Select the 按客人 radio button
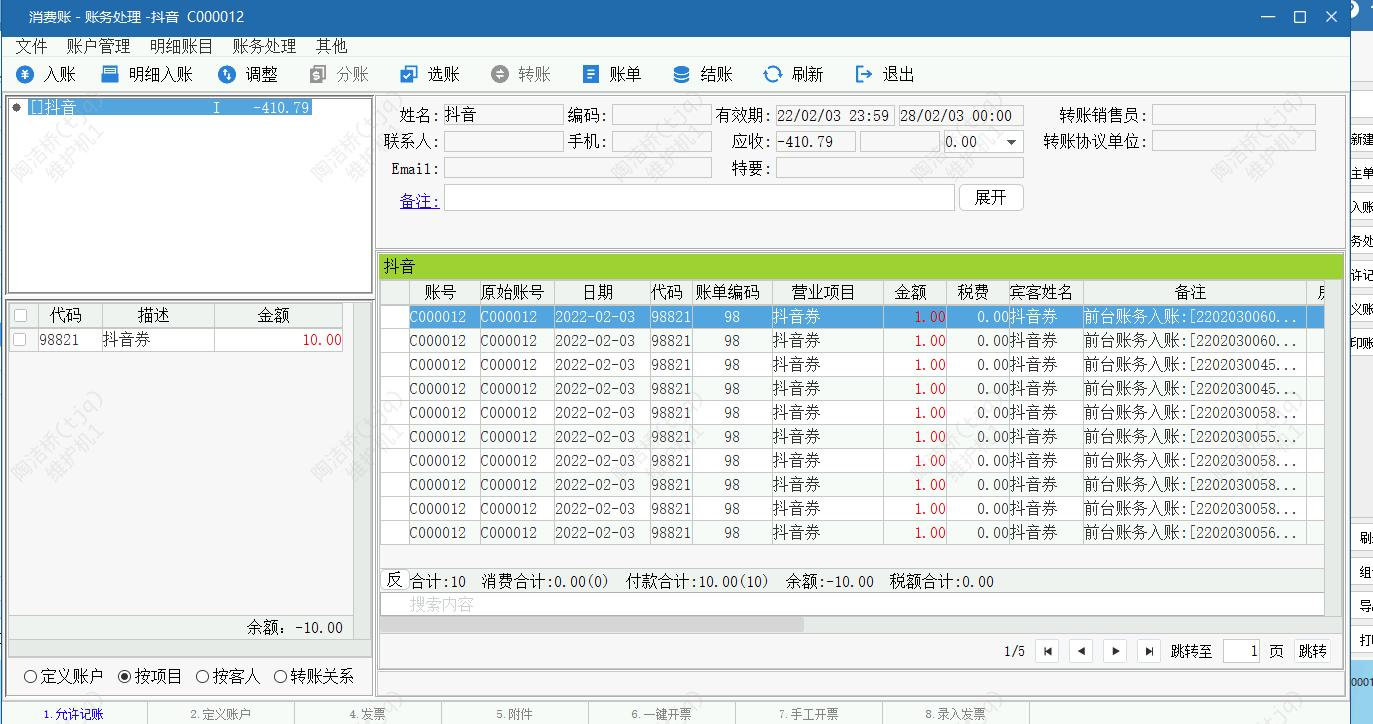 pyautogui.click(x=202, y=677)
